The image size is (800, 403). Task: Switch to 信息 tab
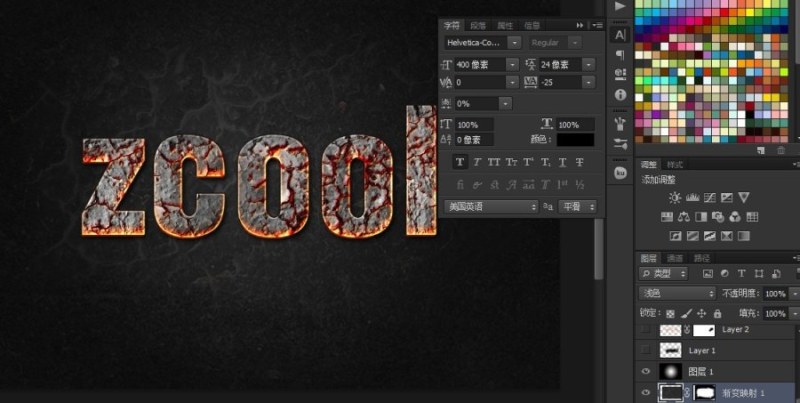(532, 26)
